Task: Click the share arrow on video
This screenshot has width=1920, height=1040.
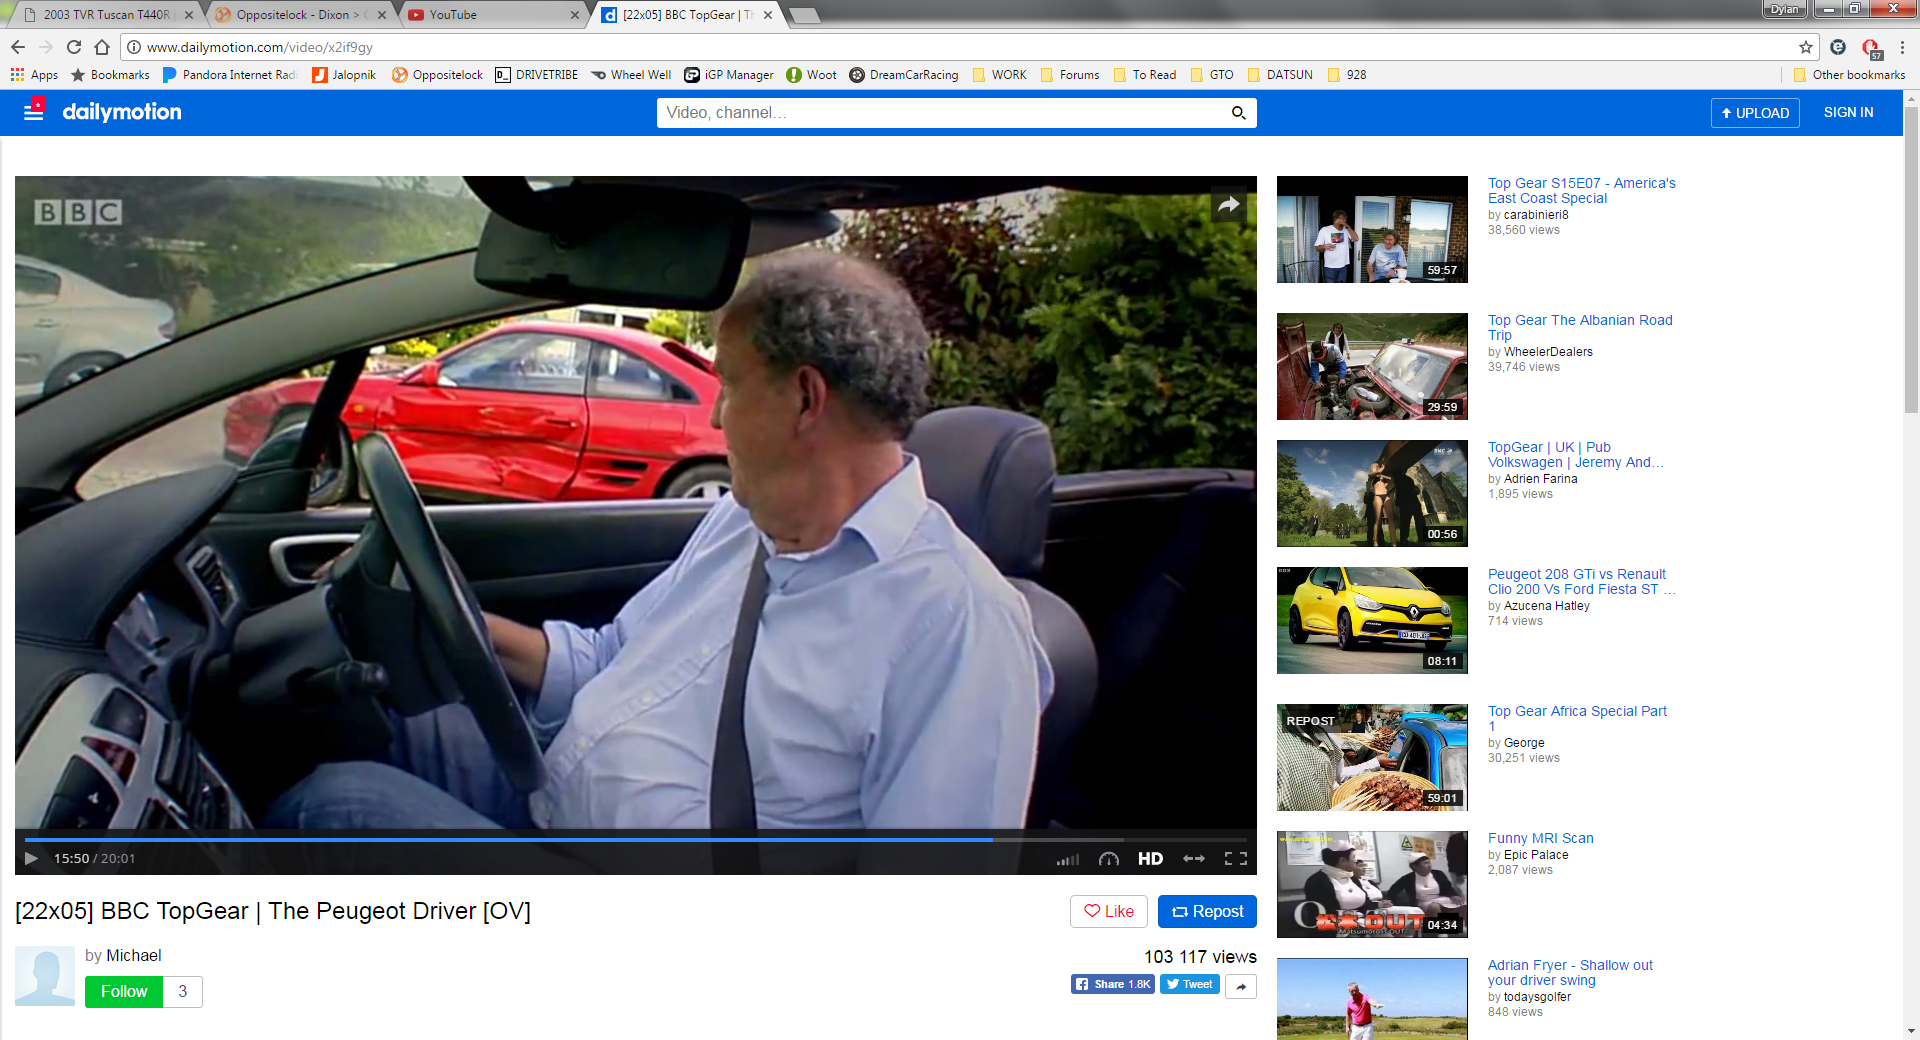Action: (x=1229, y=205)
